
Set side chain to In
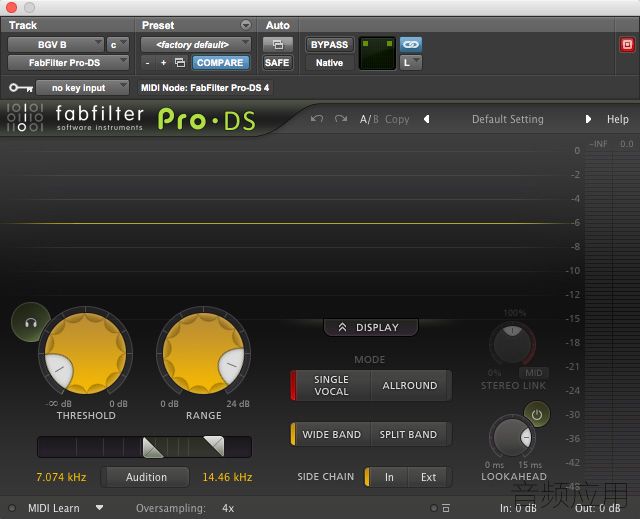[x=388, y=477]
